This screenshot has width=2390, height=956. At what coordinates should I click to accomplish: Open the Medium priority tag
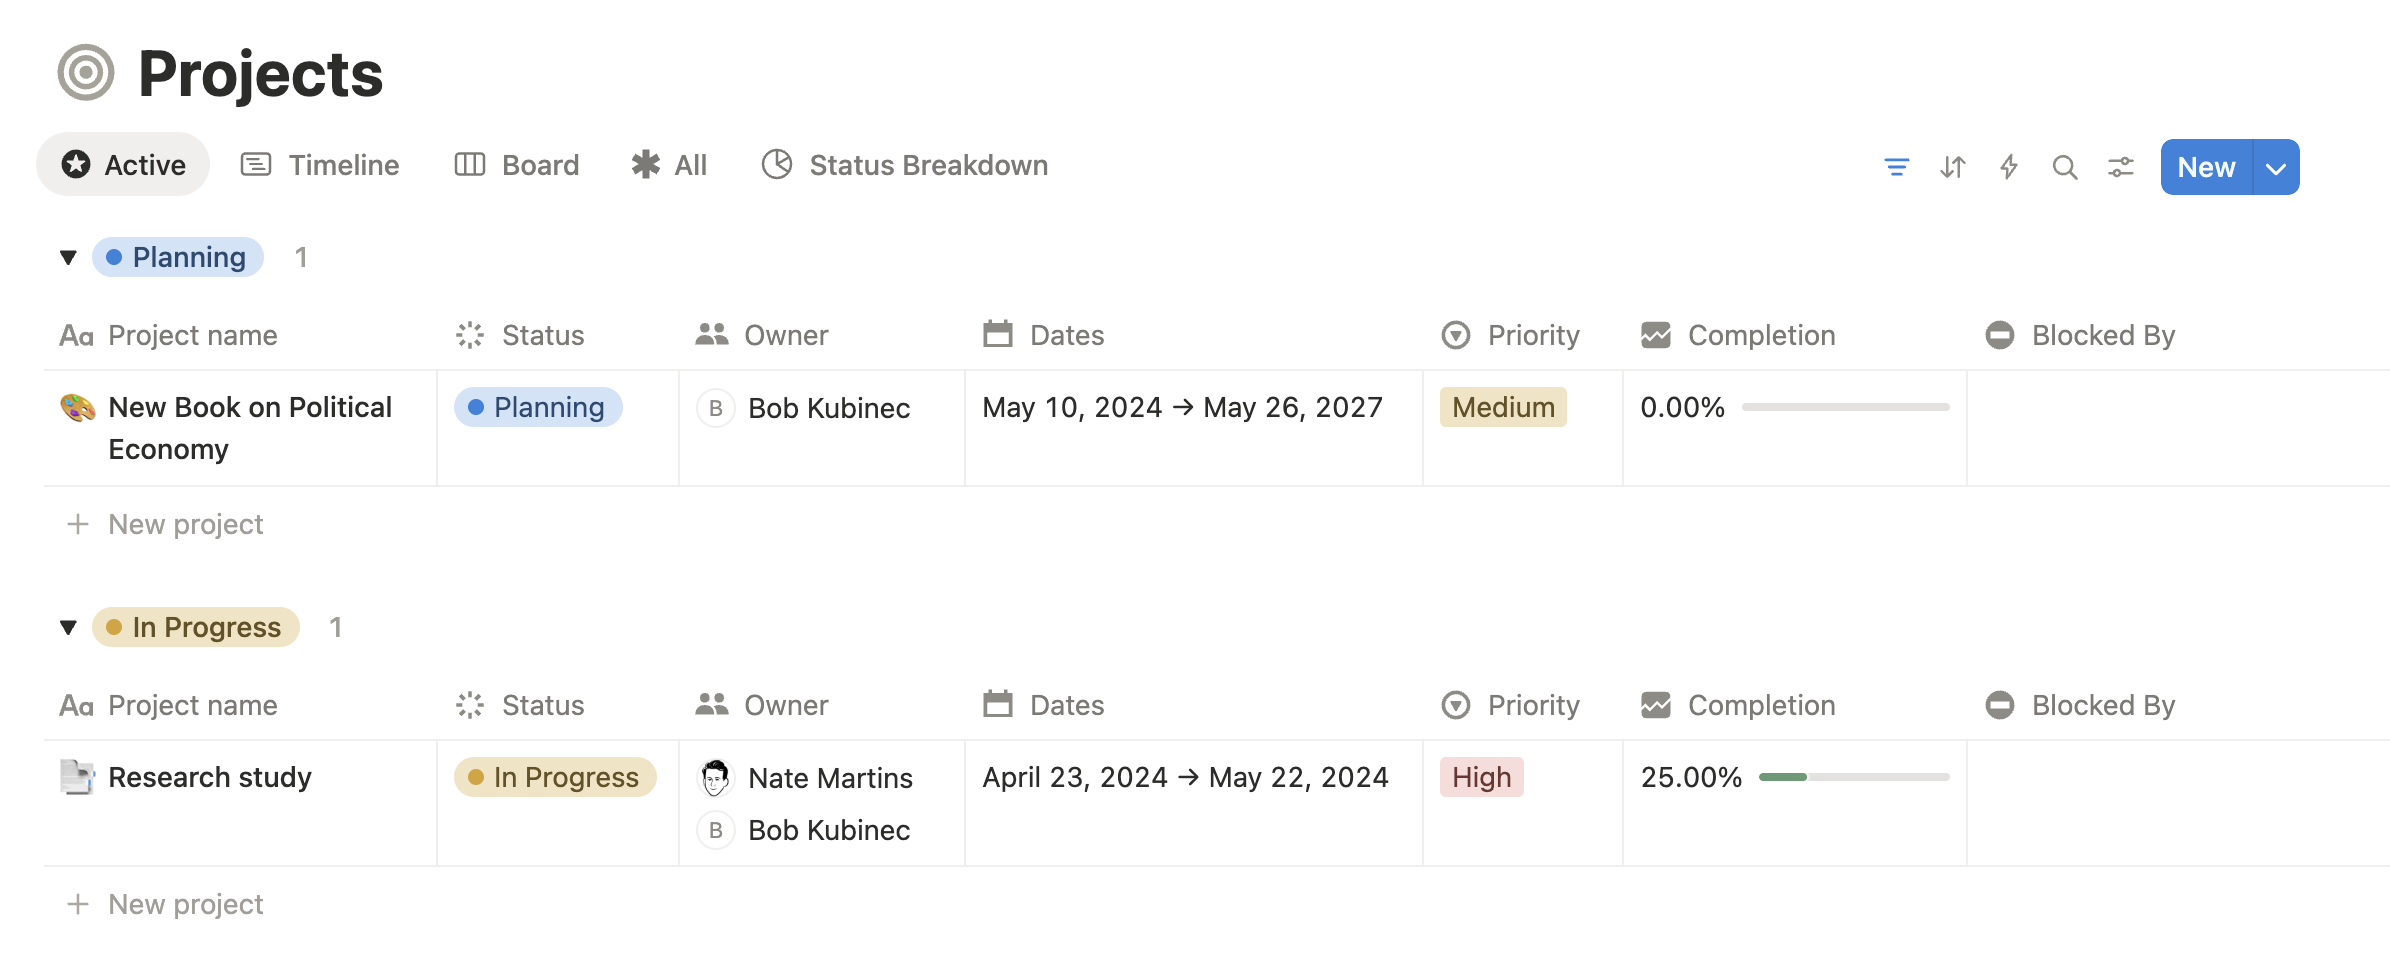pyautogui.click(x=1502, y=408)
